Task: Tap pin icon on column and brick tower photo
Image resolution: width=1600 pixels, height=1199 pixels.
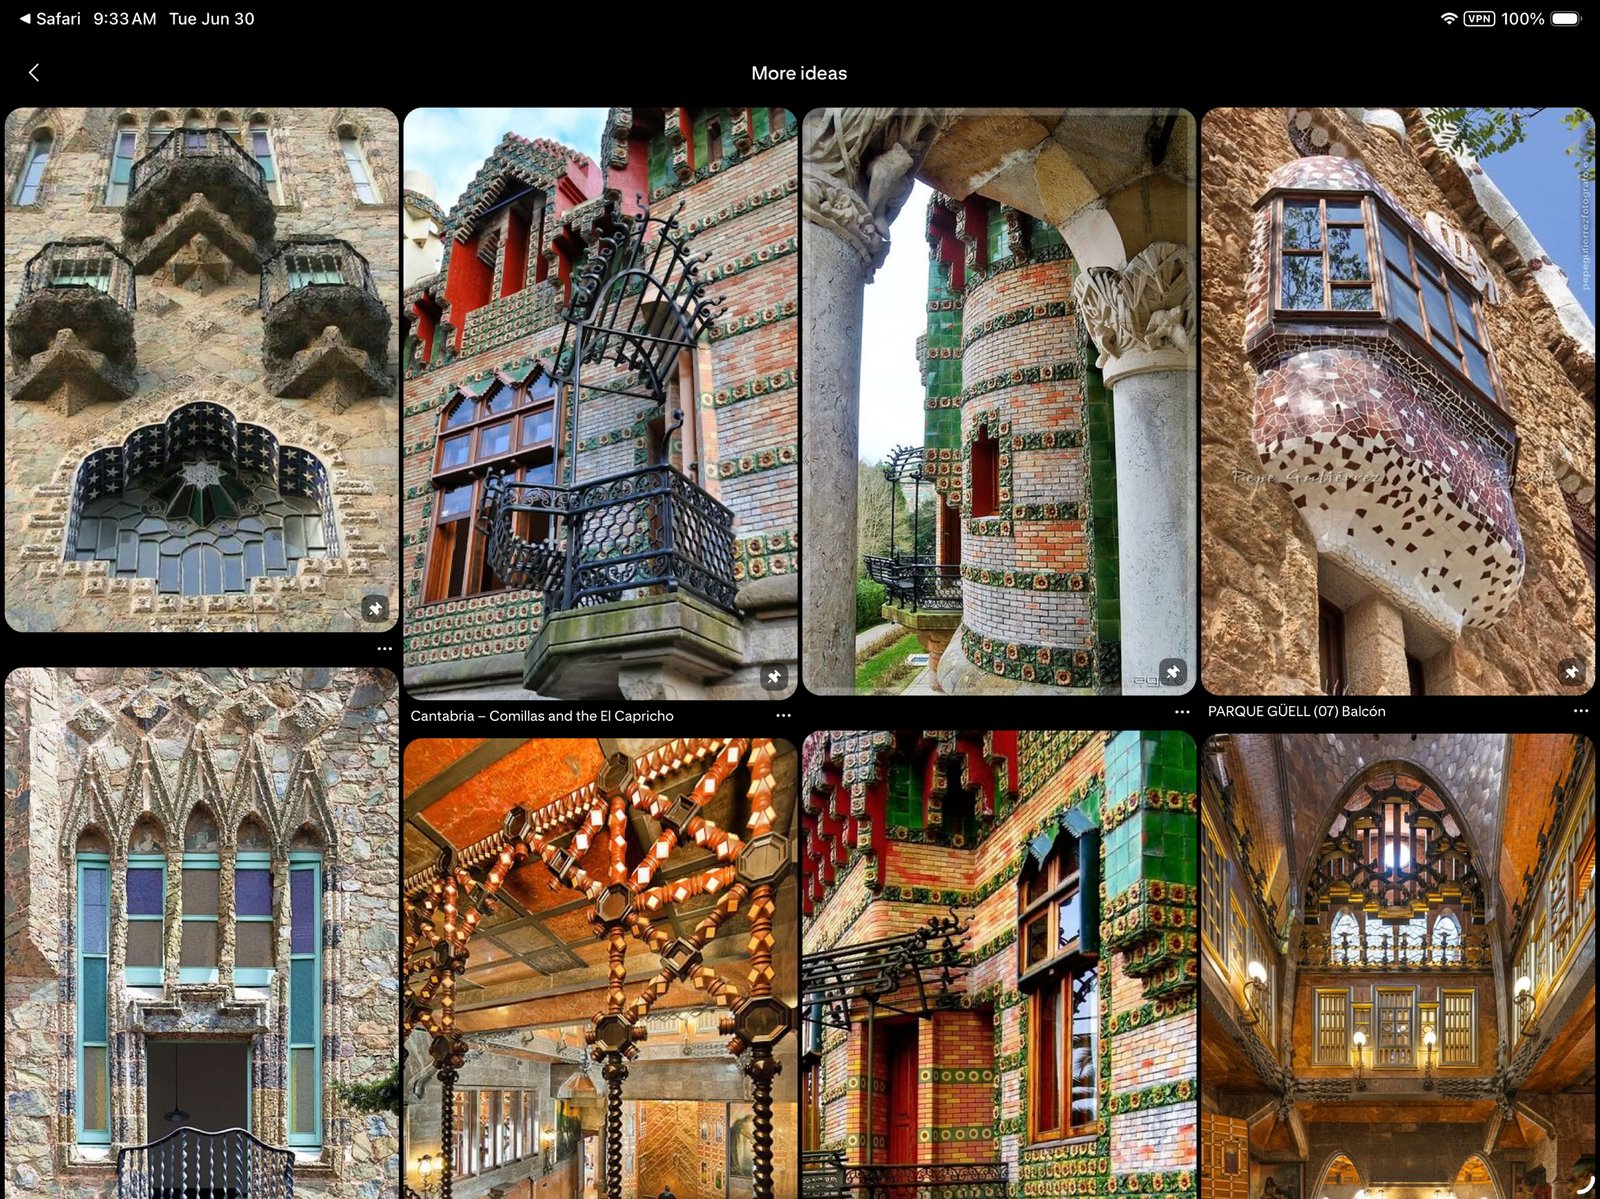Action: pos(1173,672)
